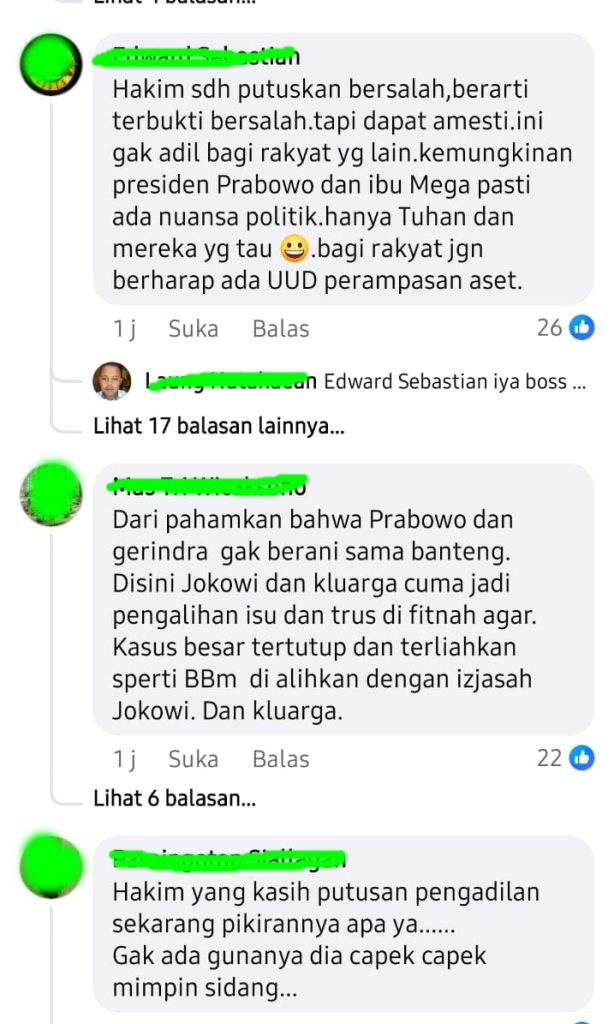Open the third commenter's green profile picture
The image size is (614, 1024).
tap(51, 866)
